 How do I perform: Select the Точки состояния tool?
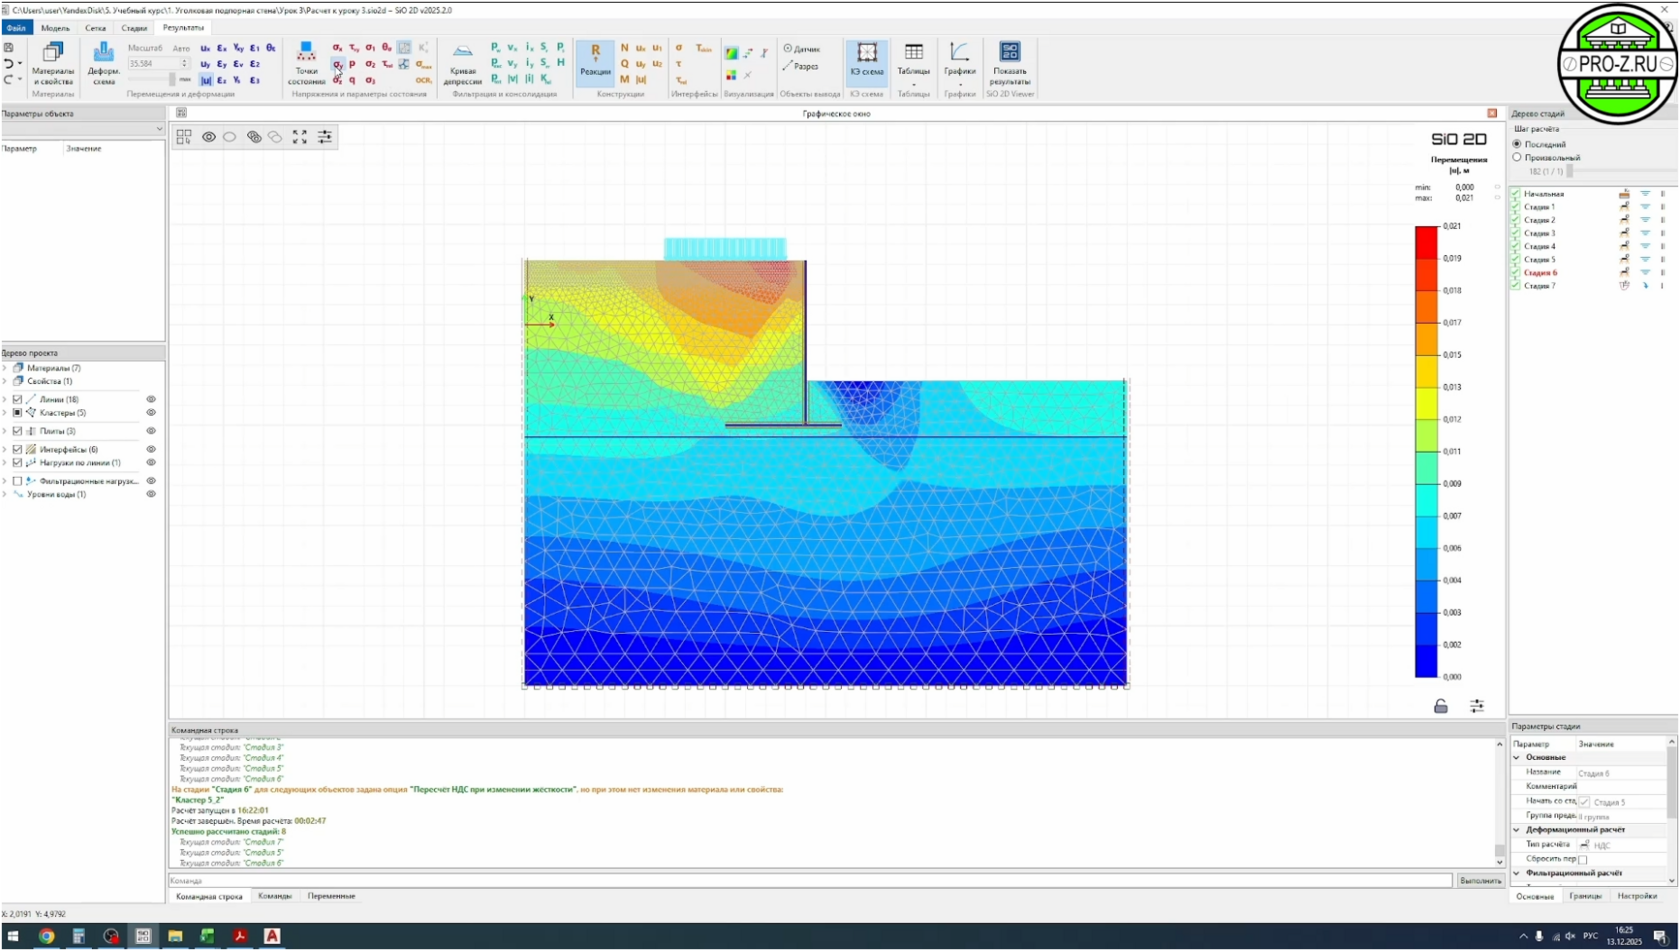306,62
